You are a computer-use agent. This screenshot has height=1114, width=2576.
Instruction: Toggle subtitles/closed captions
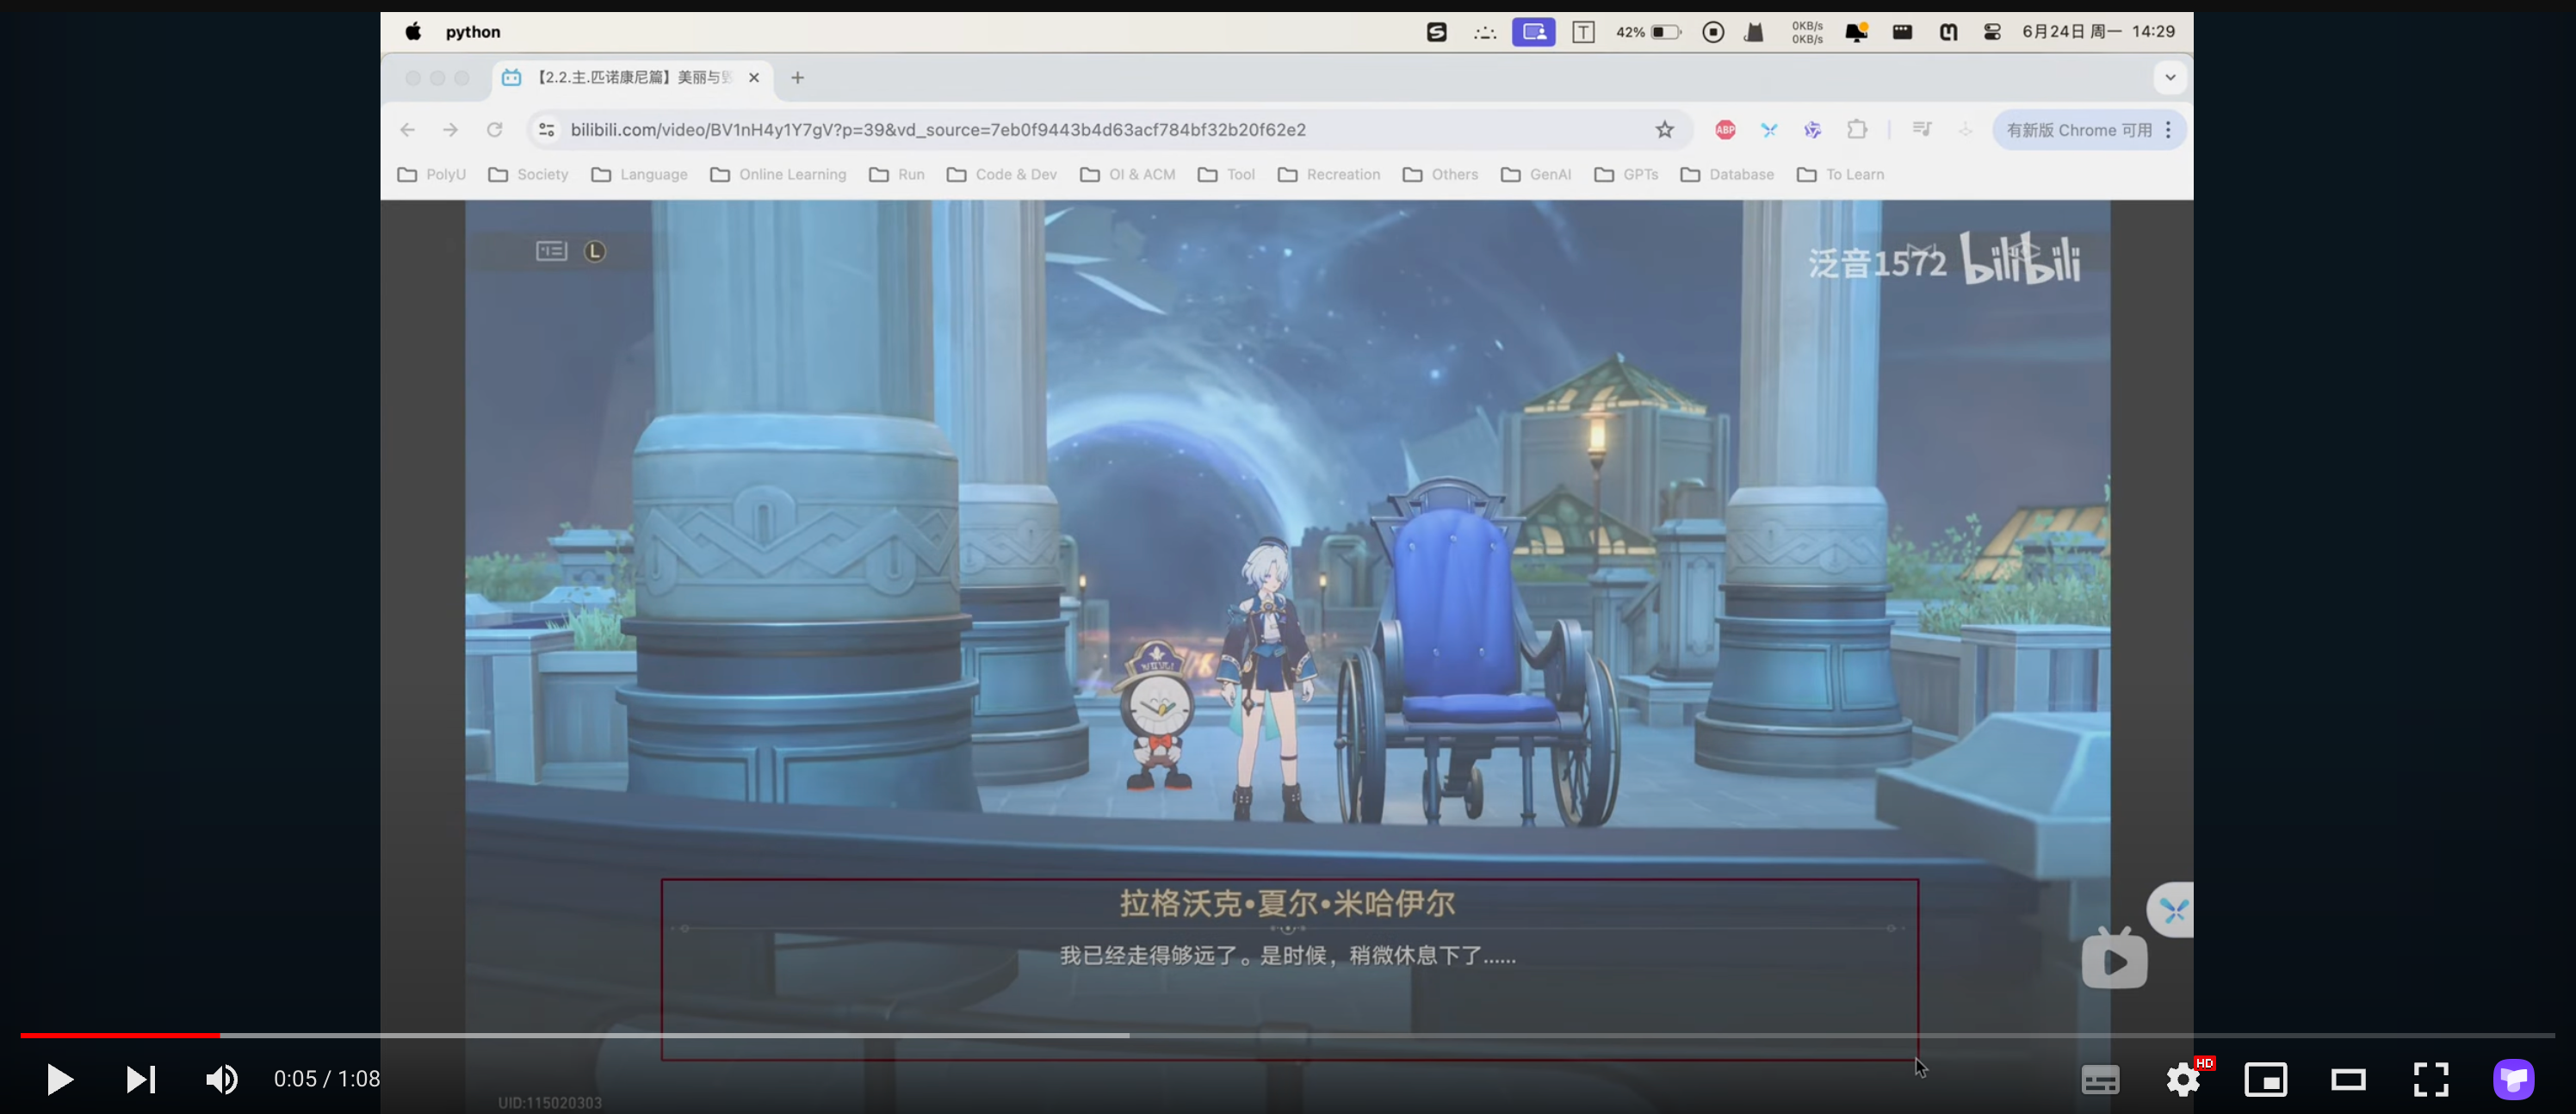2100,1080
